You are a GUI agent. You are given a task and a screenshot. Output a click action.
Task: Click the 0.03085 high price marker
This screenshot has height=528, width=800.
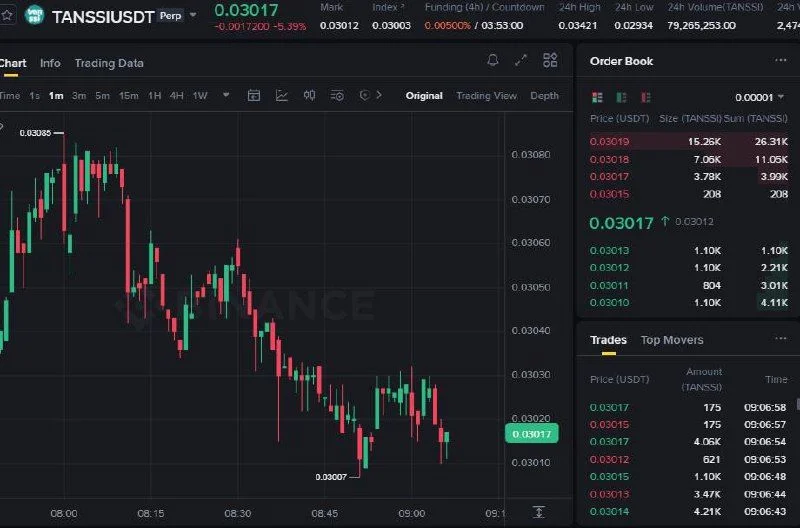[x=35, y=133]
